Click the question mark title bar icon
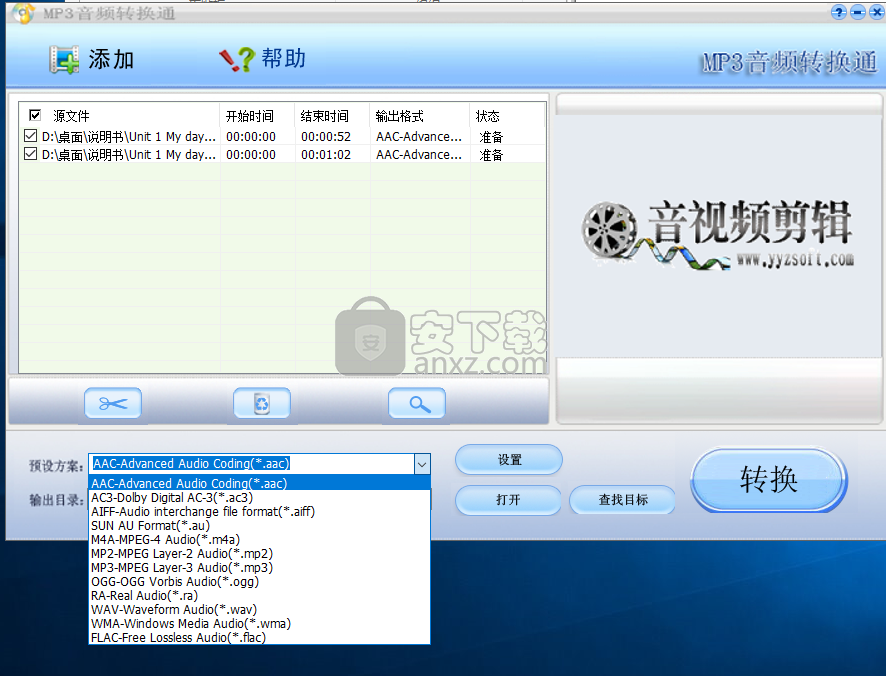 pyautogui.click(x=839, y=12)
